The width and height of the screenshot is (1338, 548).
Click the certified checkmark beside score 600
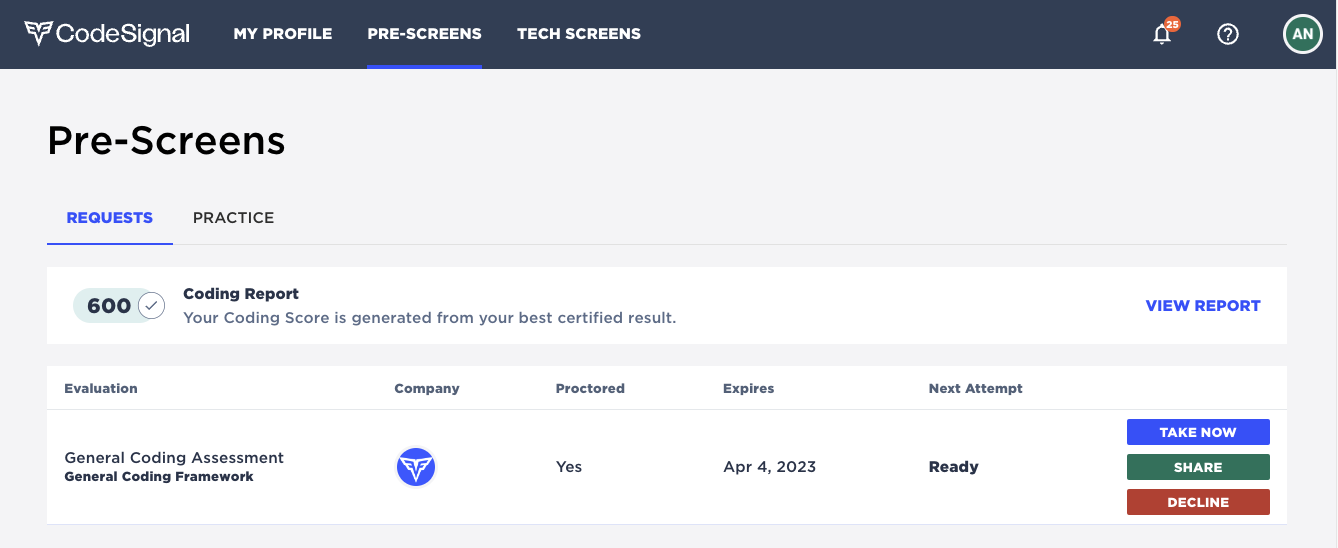[151, 306]
